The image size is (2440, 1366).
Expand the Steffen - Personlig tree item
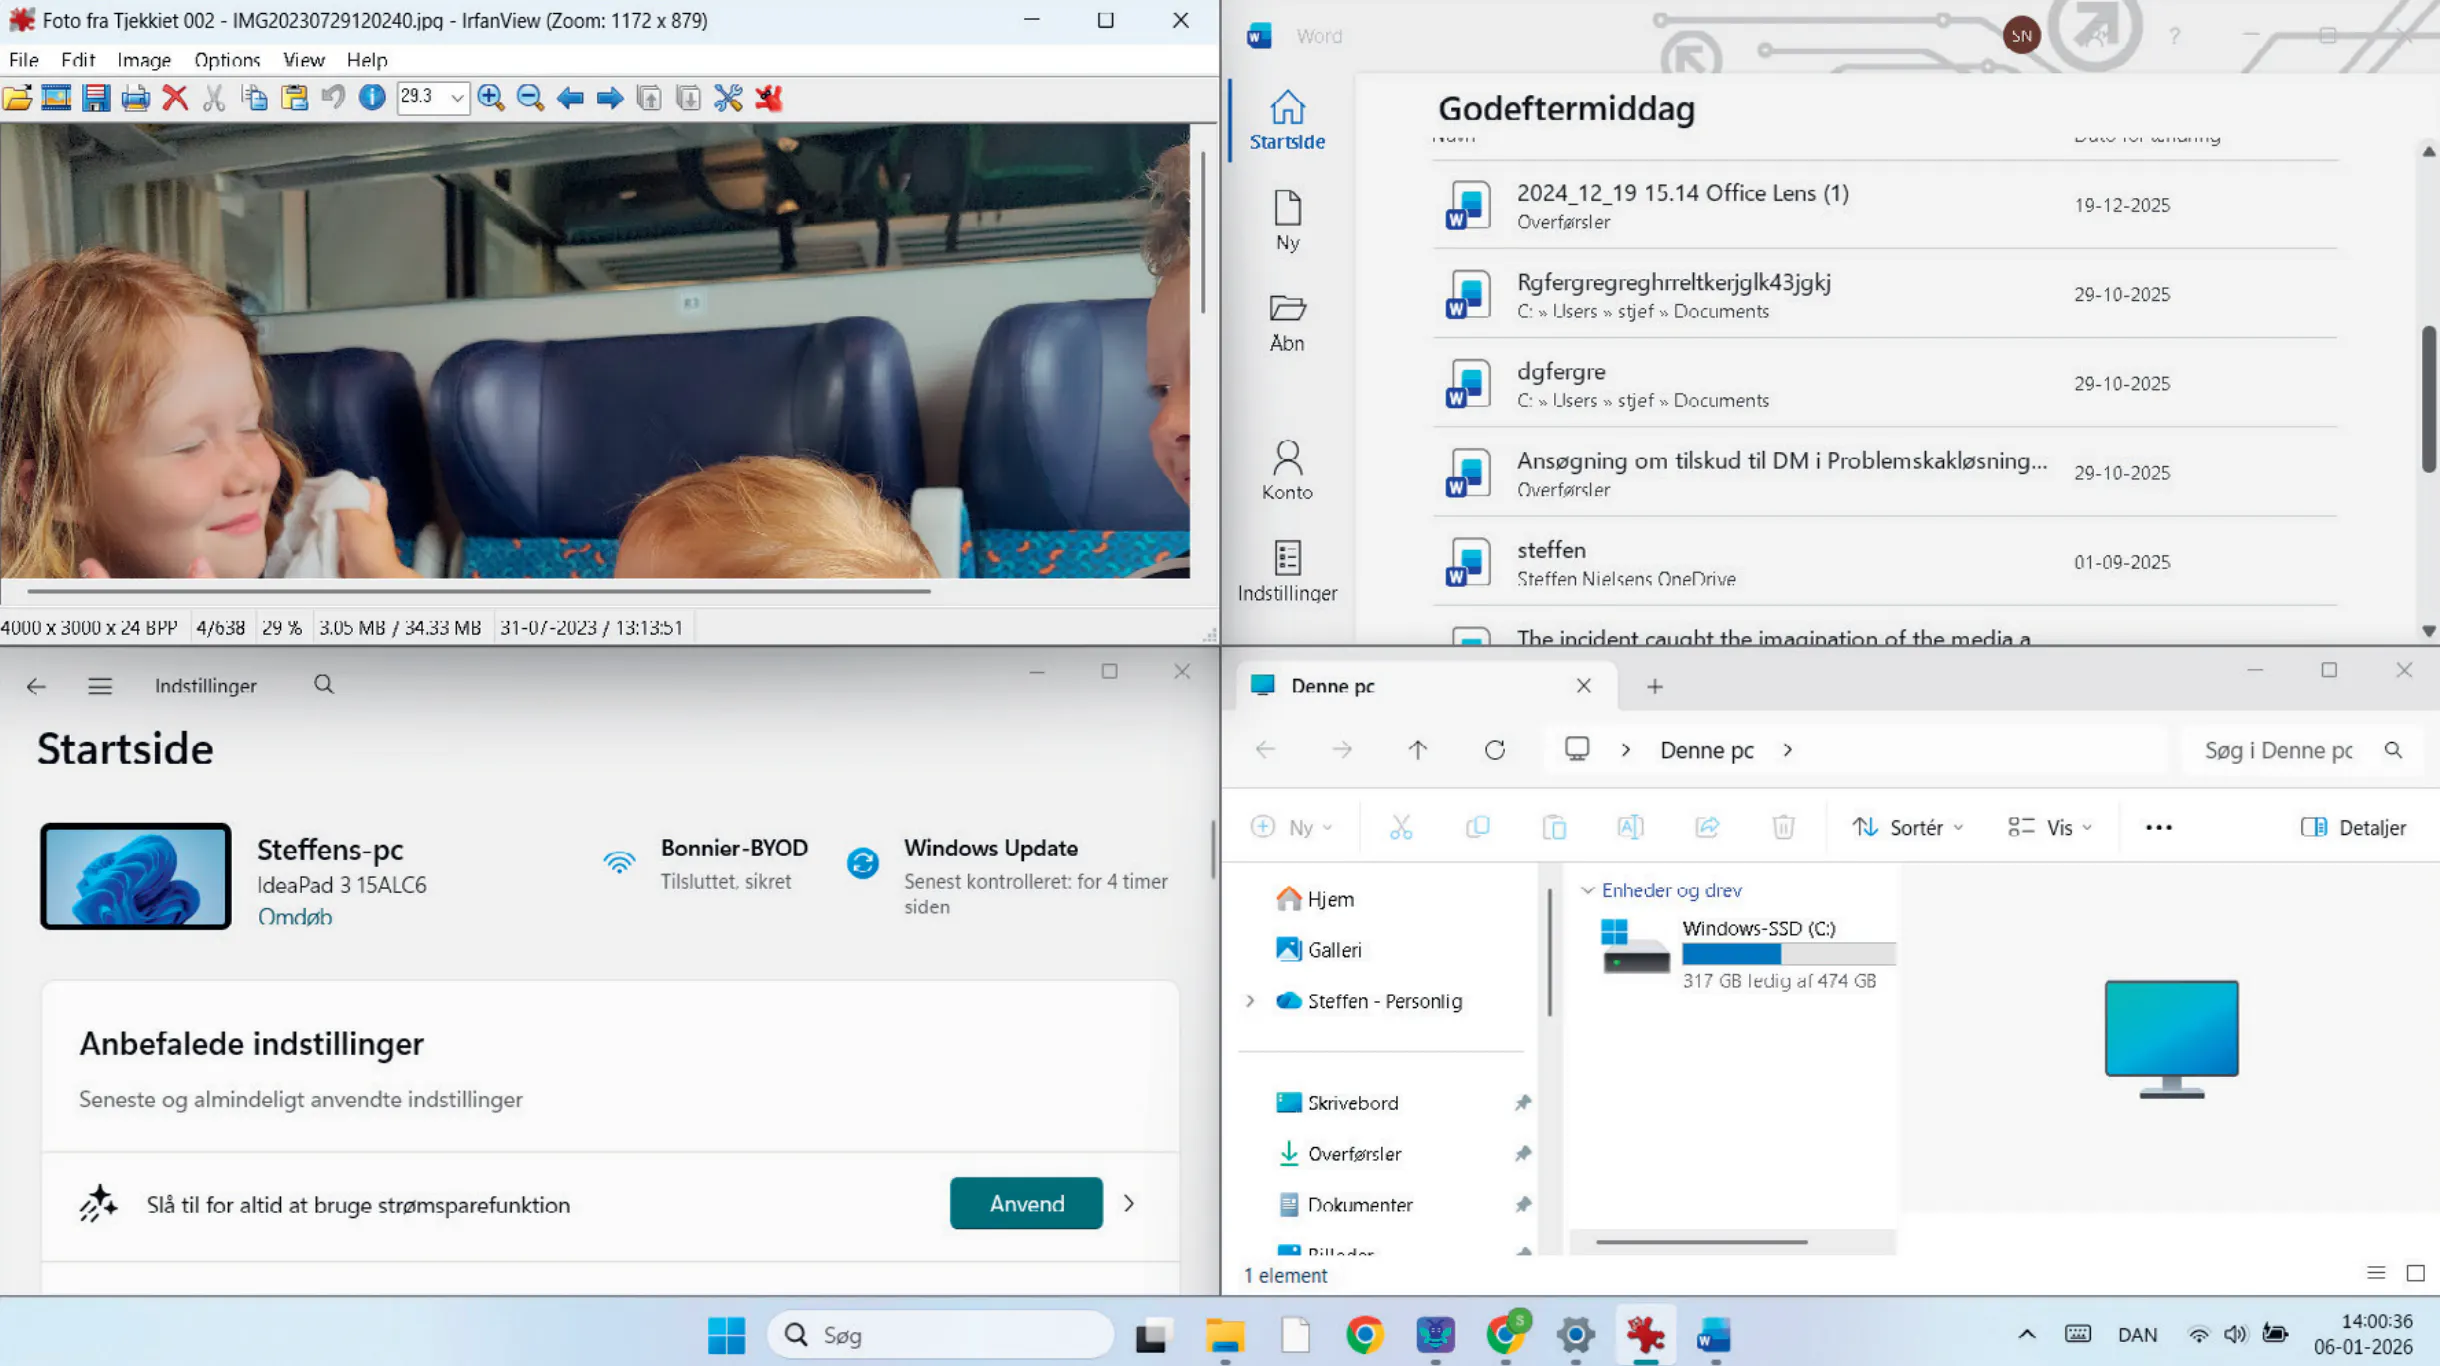point(1250,1001)
